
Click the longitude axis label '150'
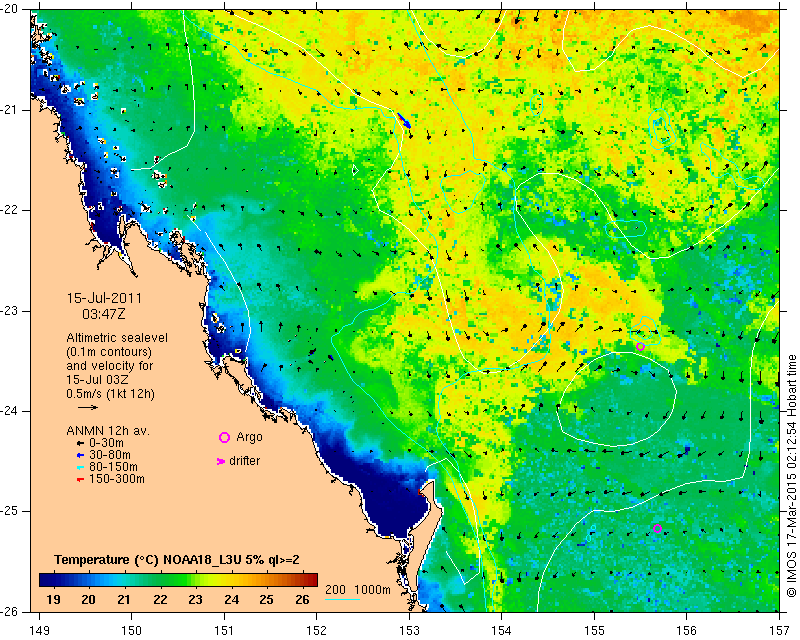tap(132, 631)
